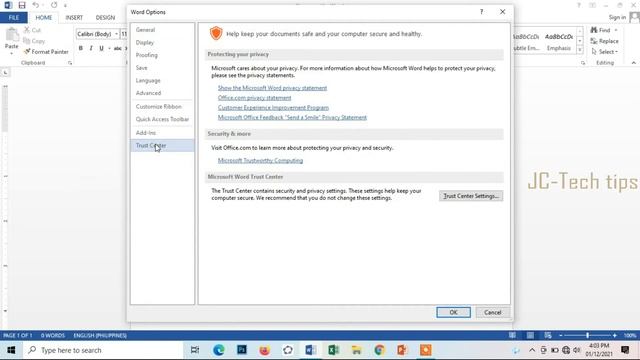Select General in Word Options sidebar
Image resolution: width=640 pixels, height=360 pixels.
click(162, 30)
